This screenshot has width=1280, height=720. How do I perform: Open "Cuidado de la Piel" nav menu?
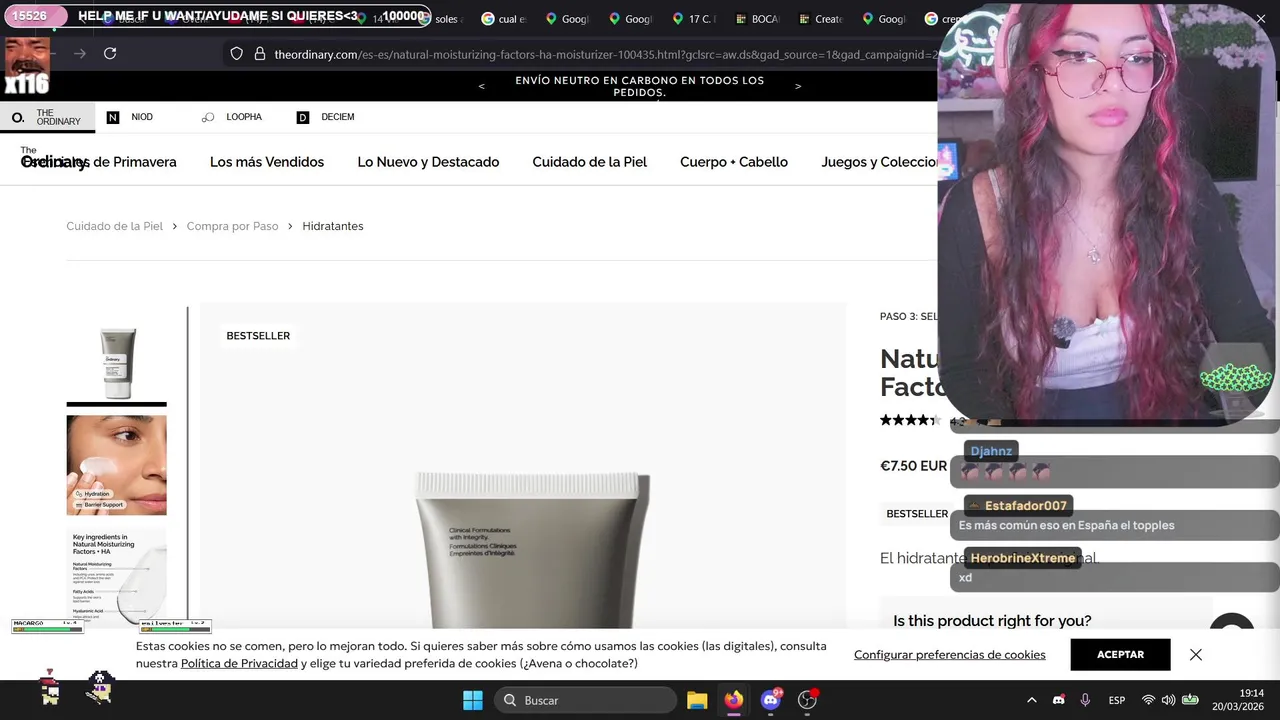click(x=590, y=162)
